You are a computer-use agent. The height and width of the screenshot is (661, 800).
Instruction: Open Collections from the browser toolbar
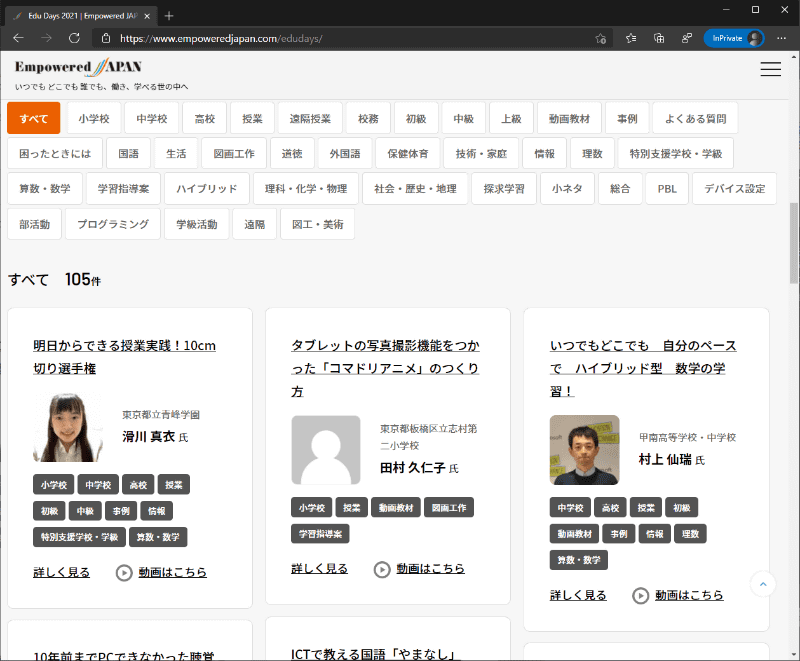coord(658,38)
